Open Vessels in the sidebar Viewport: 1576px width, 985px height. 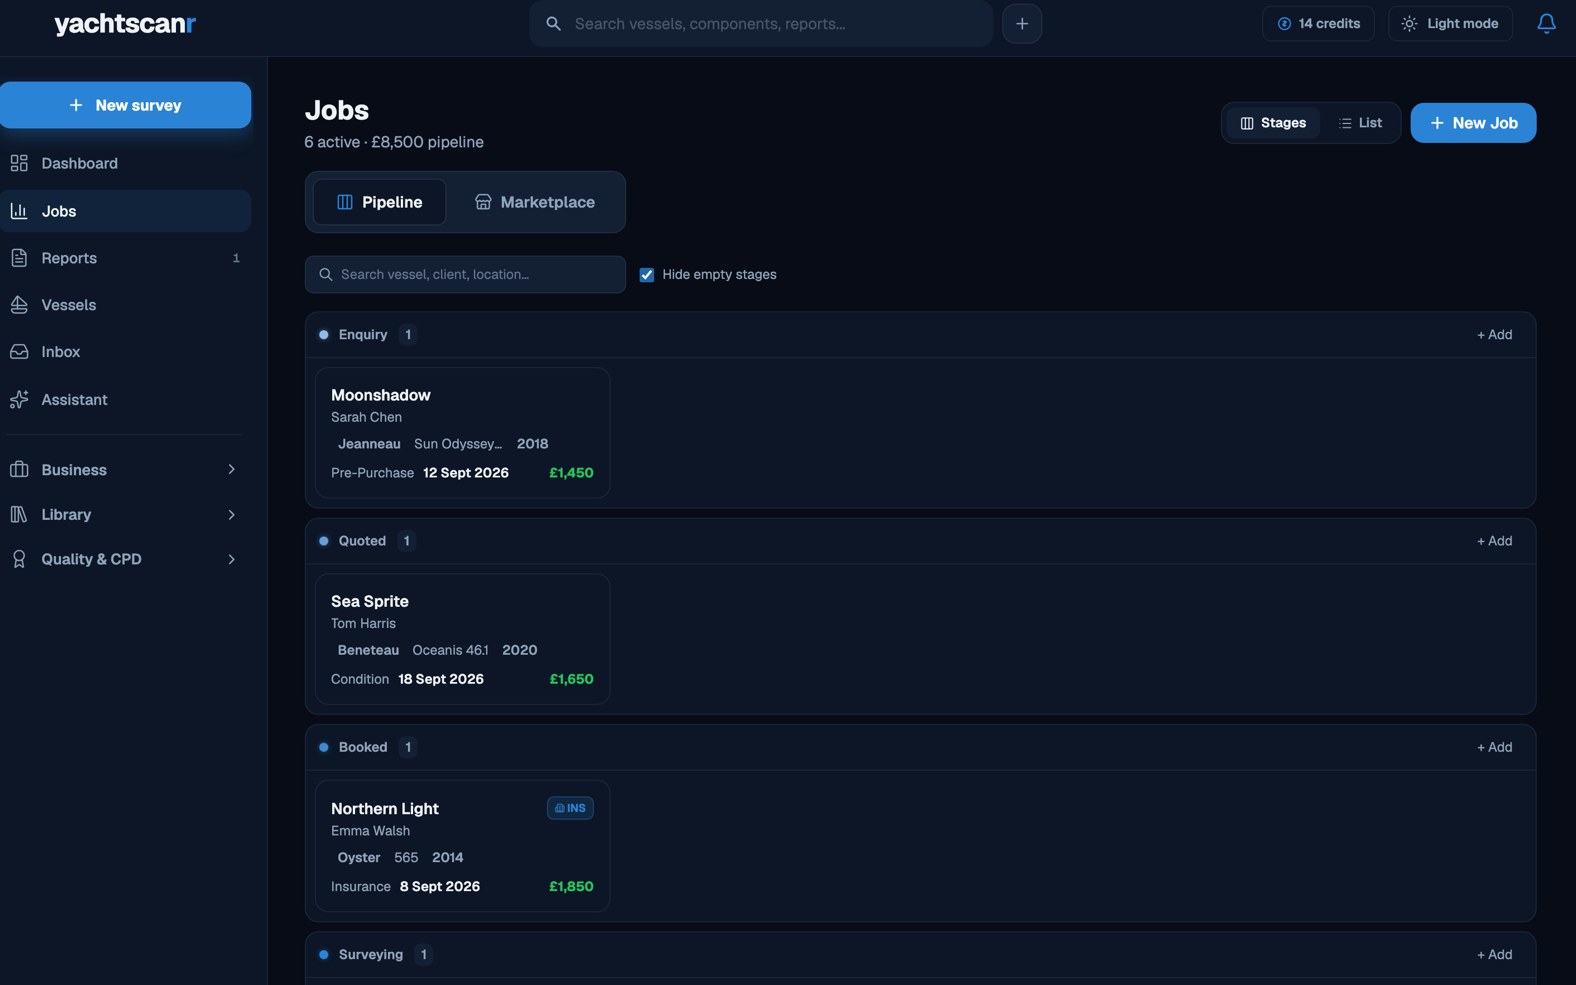(x=125, y=305)
